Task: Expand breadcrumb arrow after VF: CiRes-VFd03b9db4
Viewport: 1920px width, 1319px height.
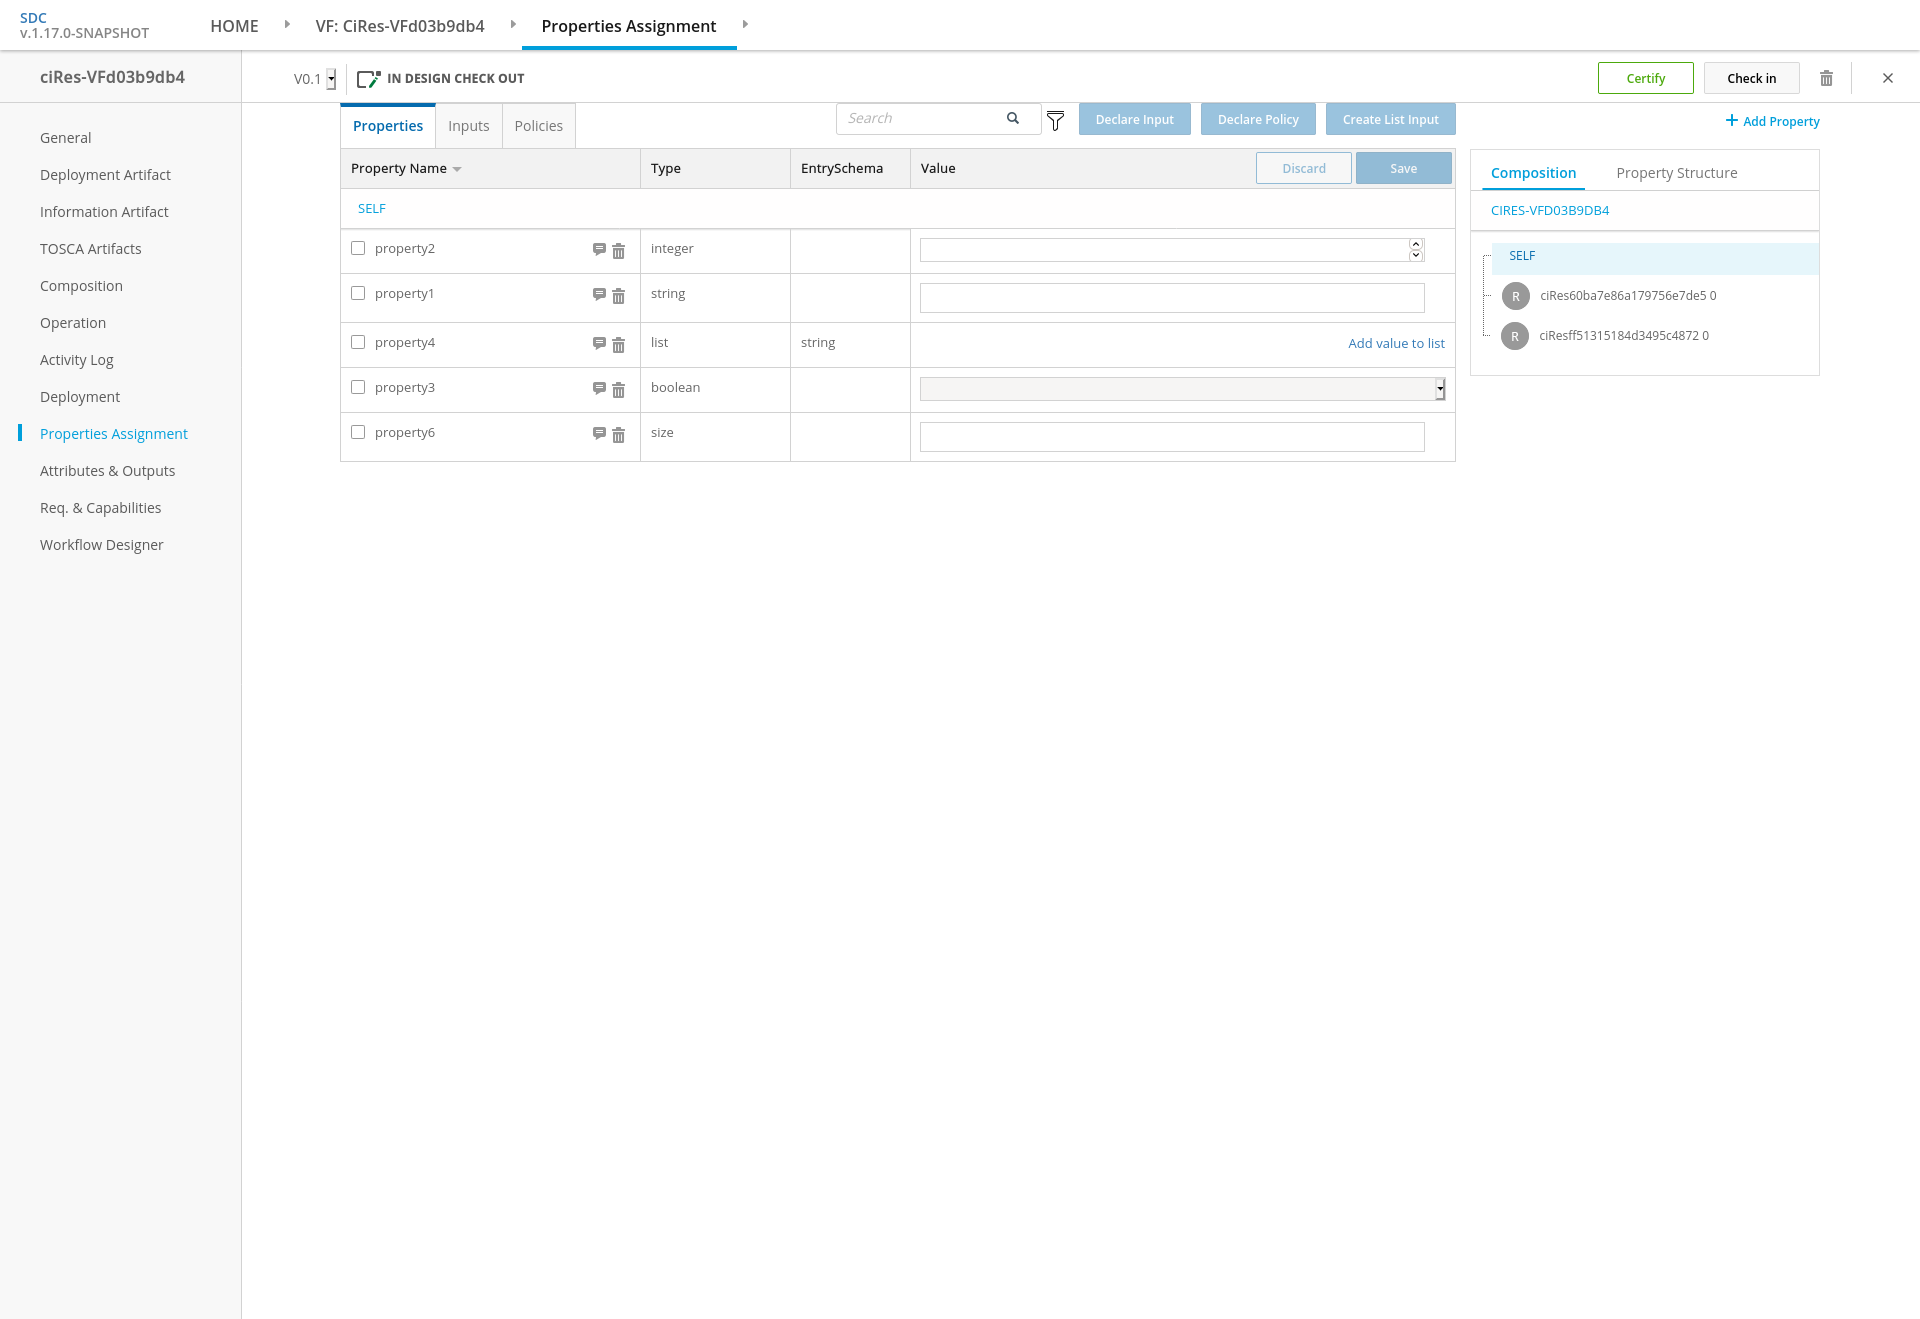Action: [x=513, y=24]
